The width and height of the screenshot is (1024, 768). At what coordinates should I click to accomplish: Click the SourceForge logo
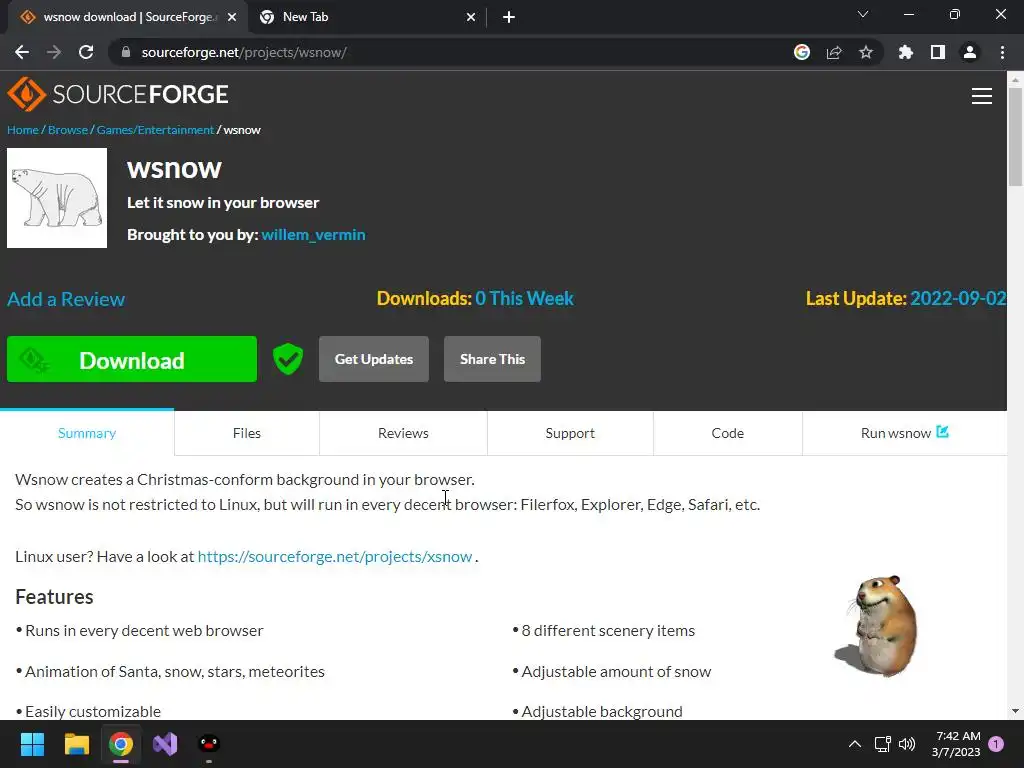tap(118, 95)
